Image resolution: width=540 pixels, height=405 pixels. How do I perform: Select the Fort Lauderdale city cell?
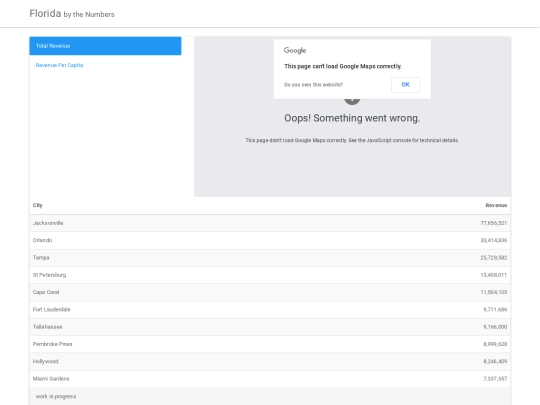coord(51,309)
